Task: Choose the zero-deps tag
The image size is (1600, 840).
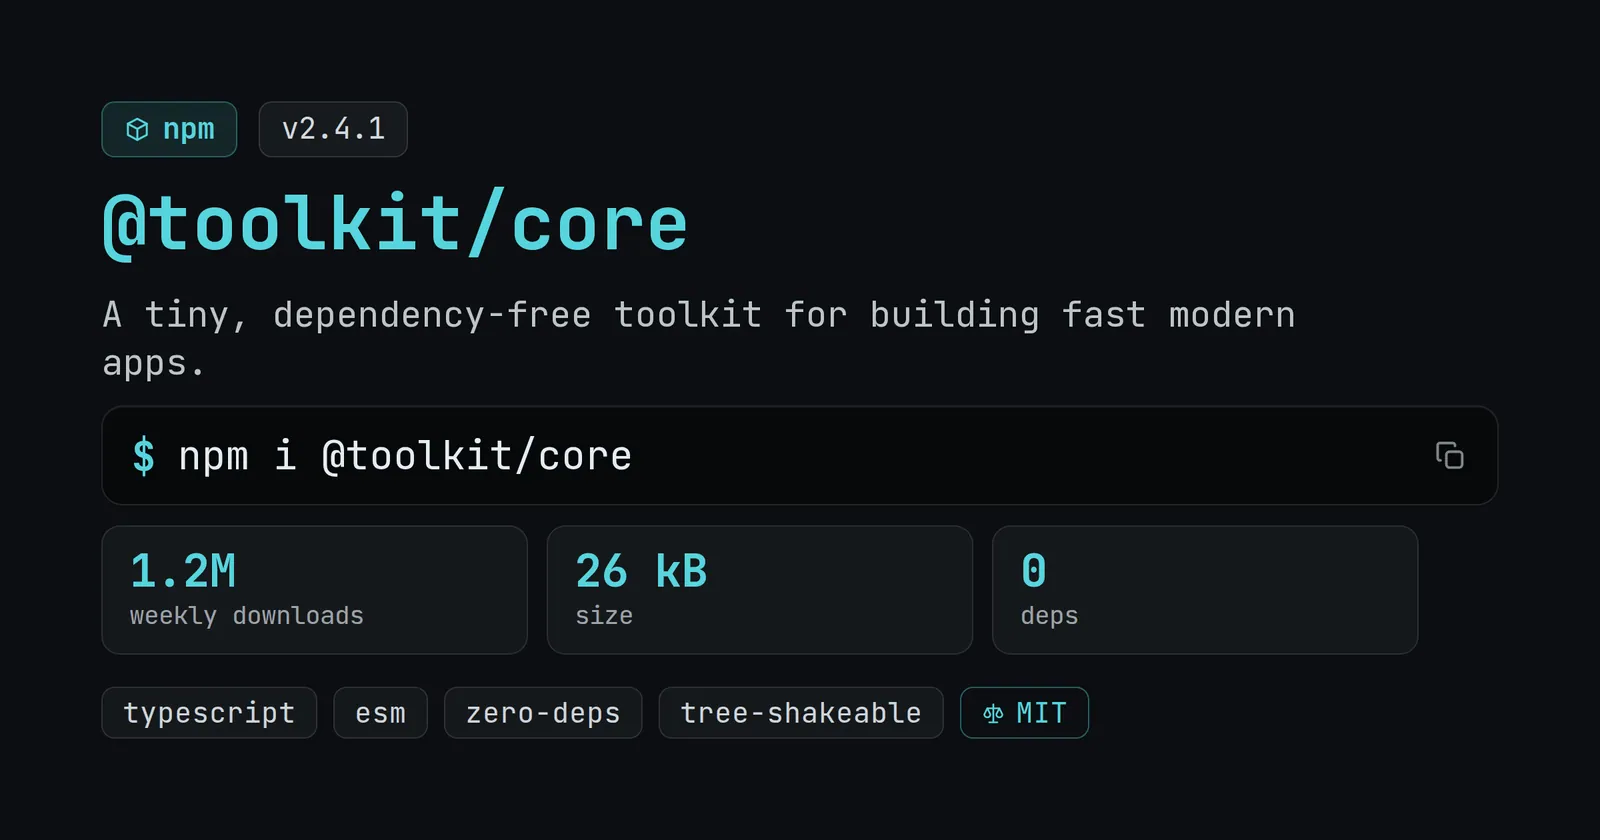Action: tap(543, 713)
